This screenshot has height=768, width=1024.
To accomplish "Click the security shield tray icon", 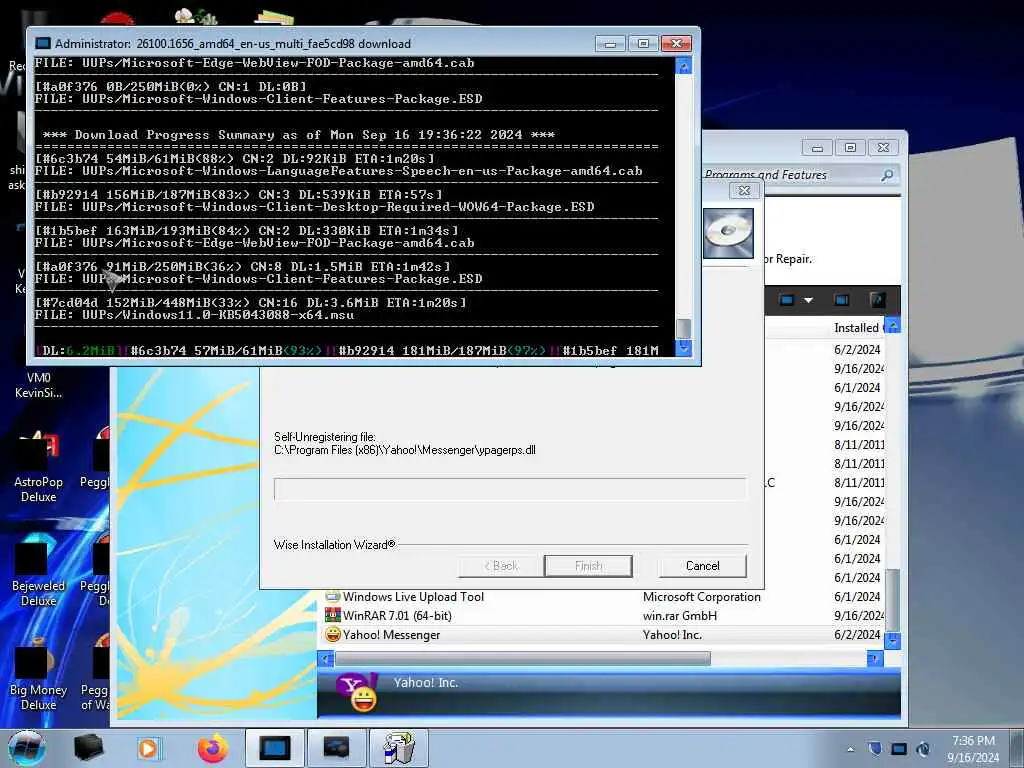I will coord(875,748).
